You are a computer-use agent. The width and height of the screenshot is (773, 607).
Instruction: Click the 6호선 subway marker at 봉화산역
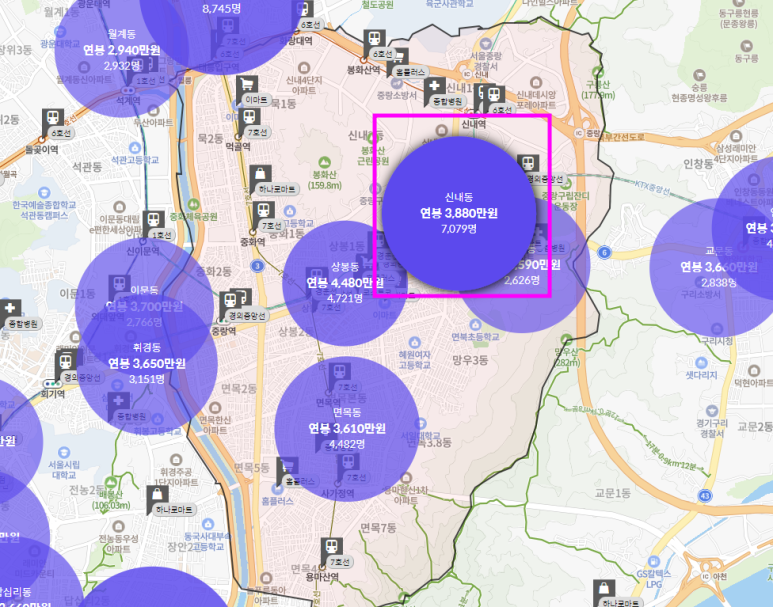pyautogui.click(x=374, y=39)
